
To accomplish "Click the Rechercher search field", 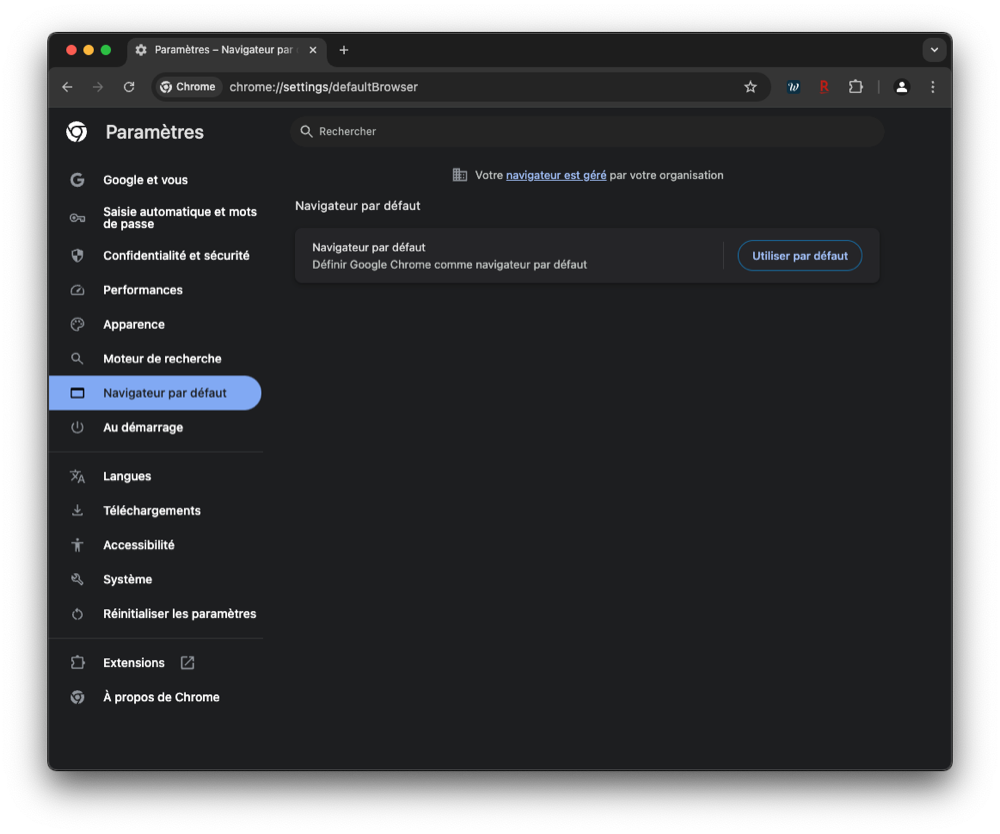I will point(585,131).
